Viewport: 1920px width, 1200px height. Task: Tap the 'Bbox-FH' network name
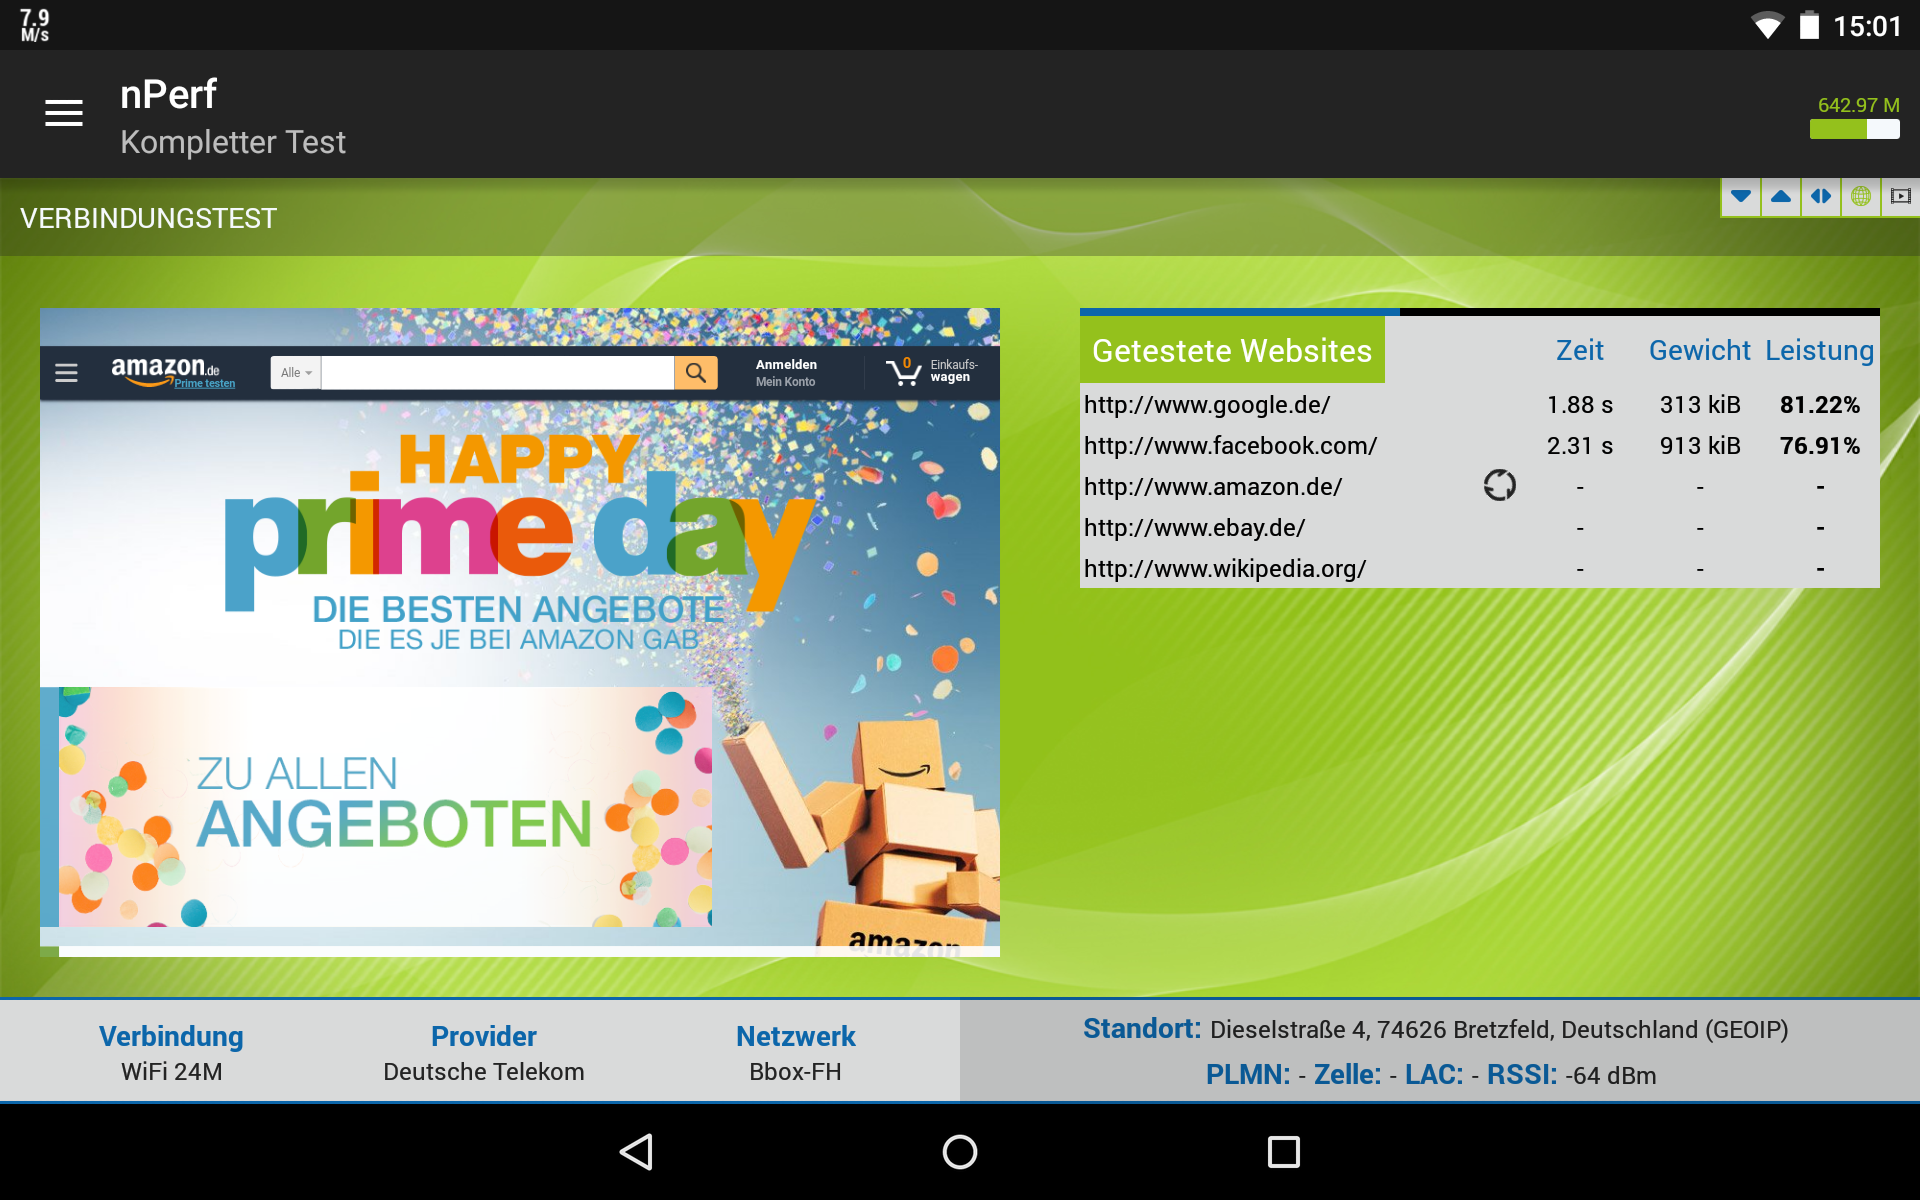(x=796, y=1072)
